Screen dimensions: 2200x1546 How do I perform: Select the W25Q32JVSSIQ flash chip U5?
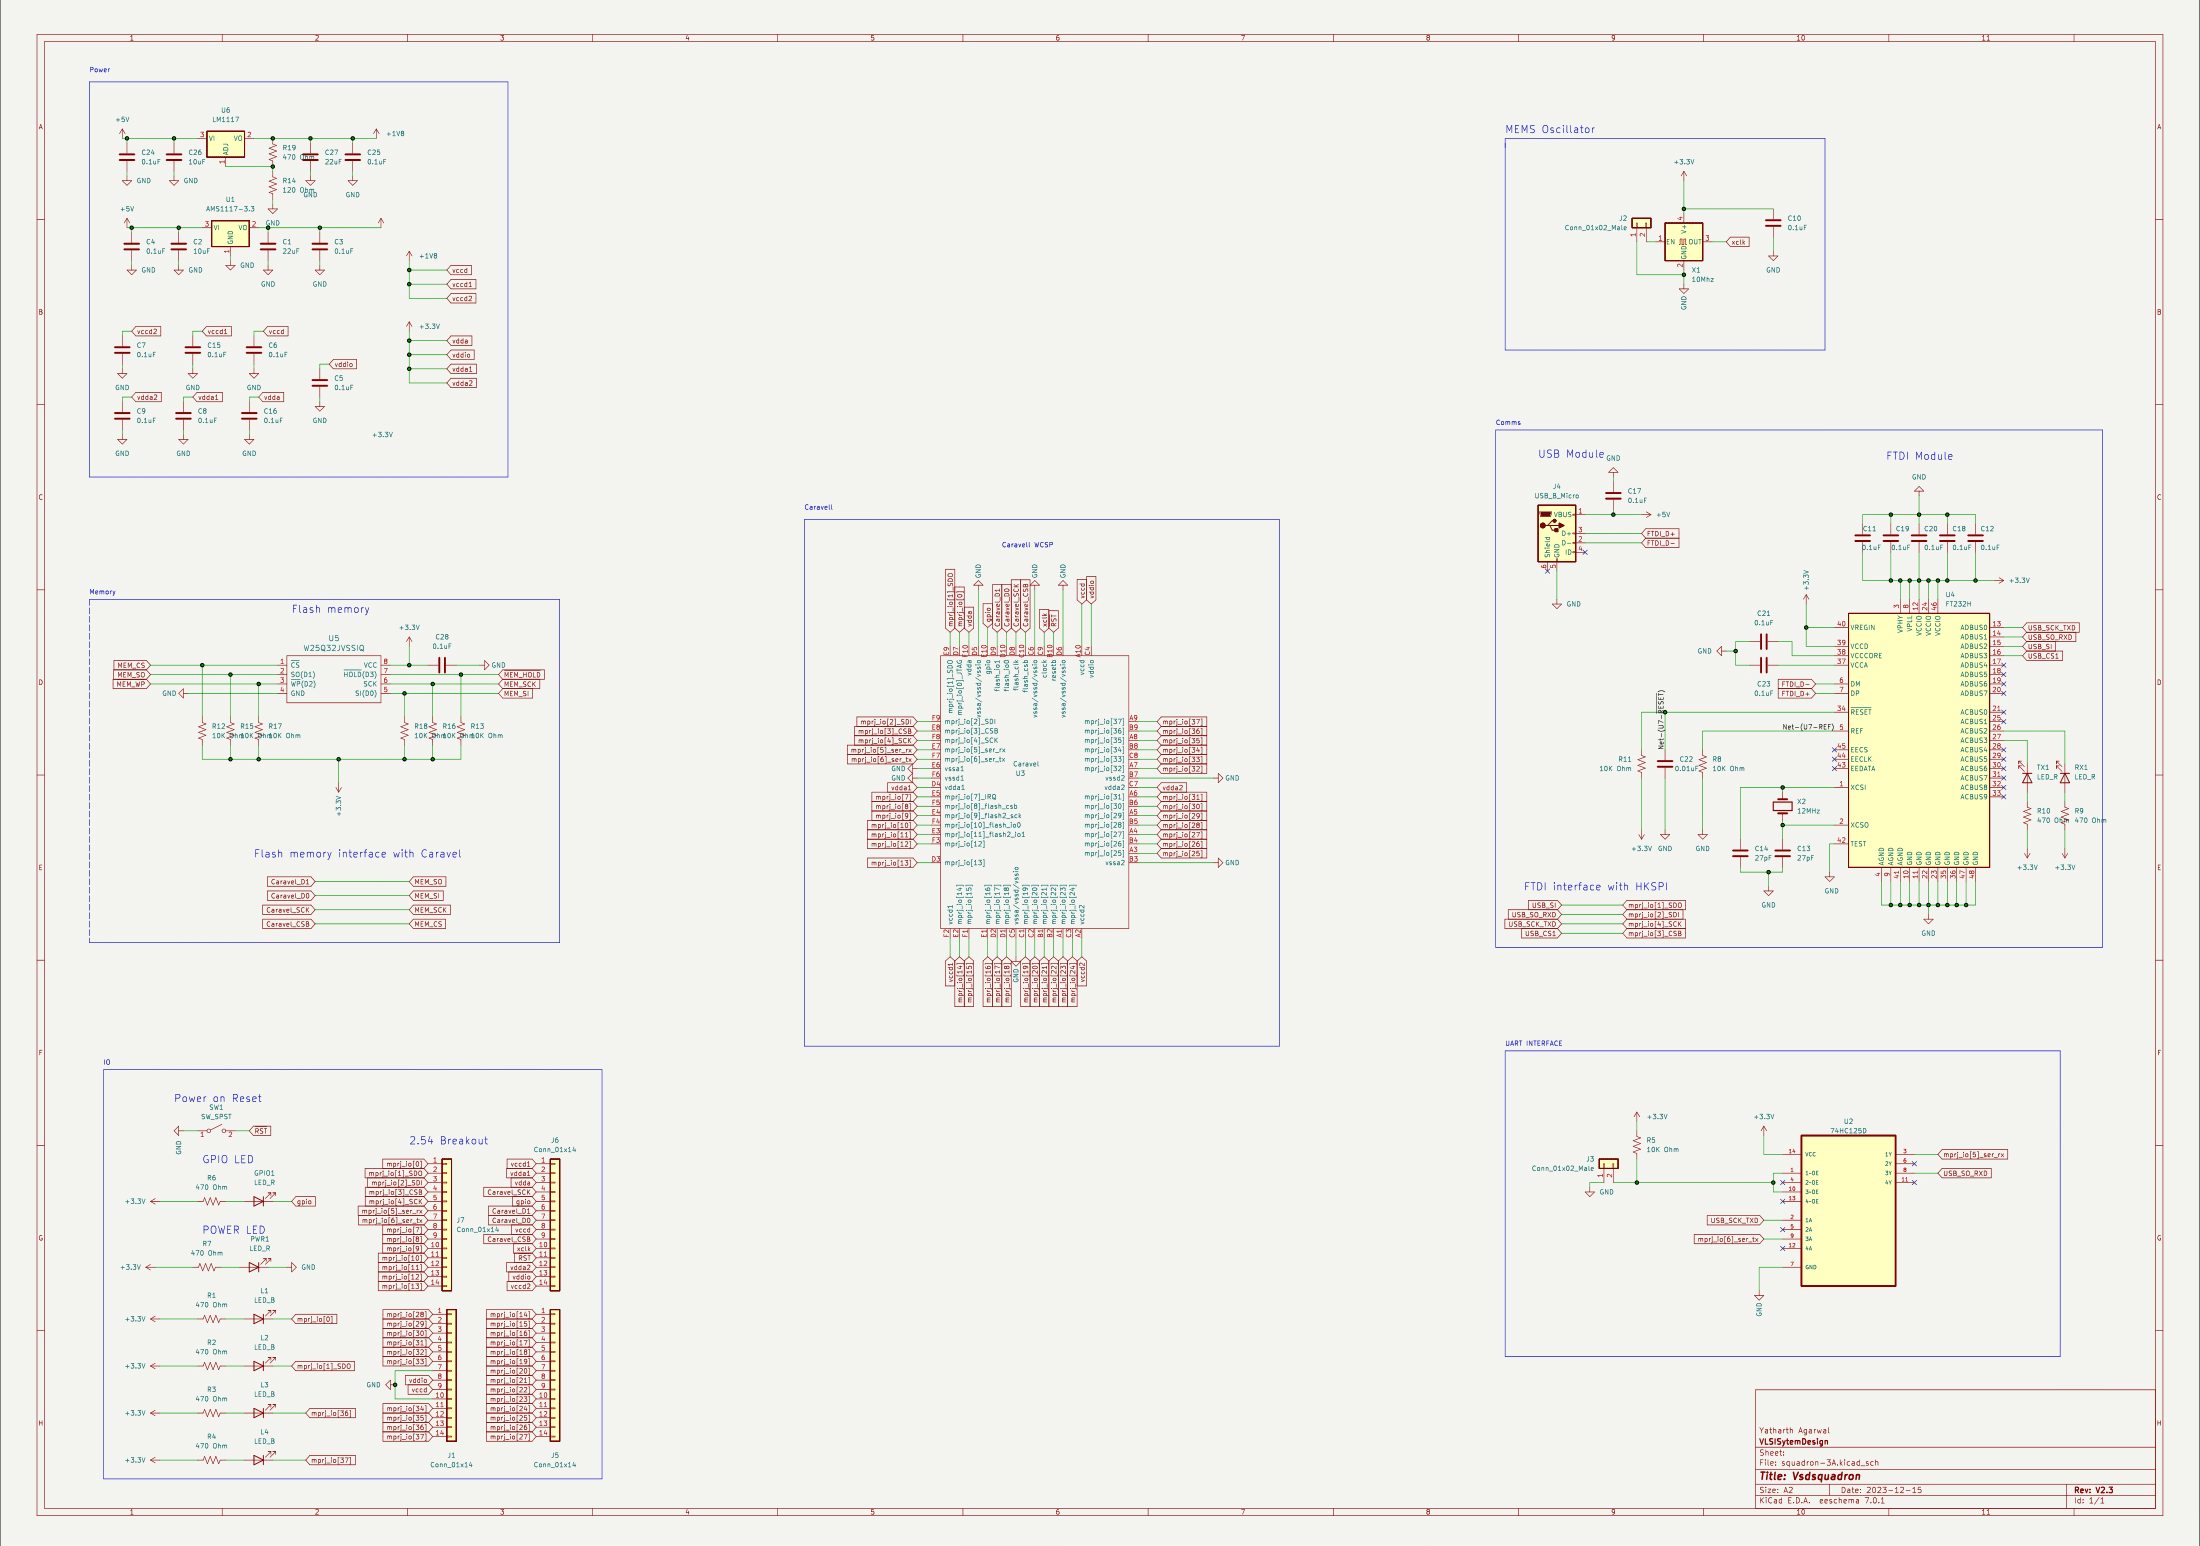333,679
